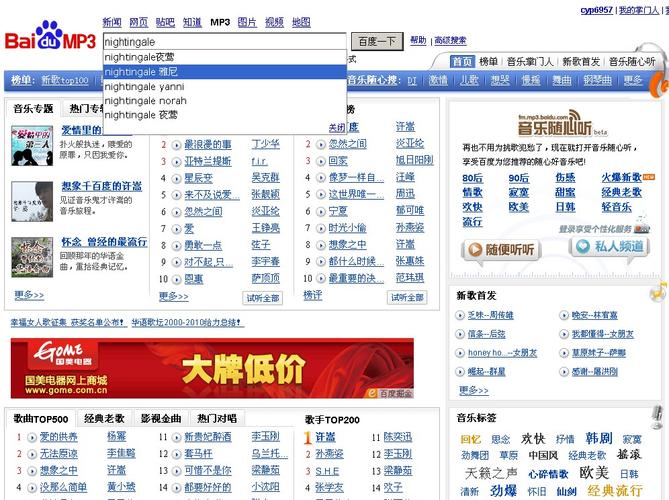Switch to 热门对唱 chart tab
The width and height of the screenshot is (669, 500).
(x=217, y=418)
